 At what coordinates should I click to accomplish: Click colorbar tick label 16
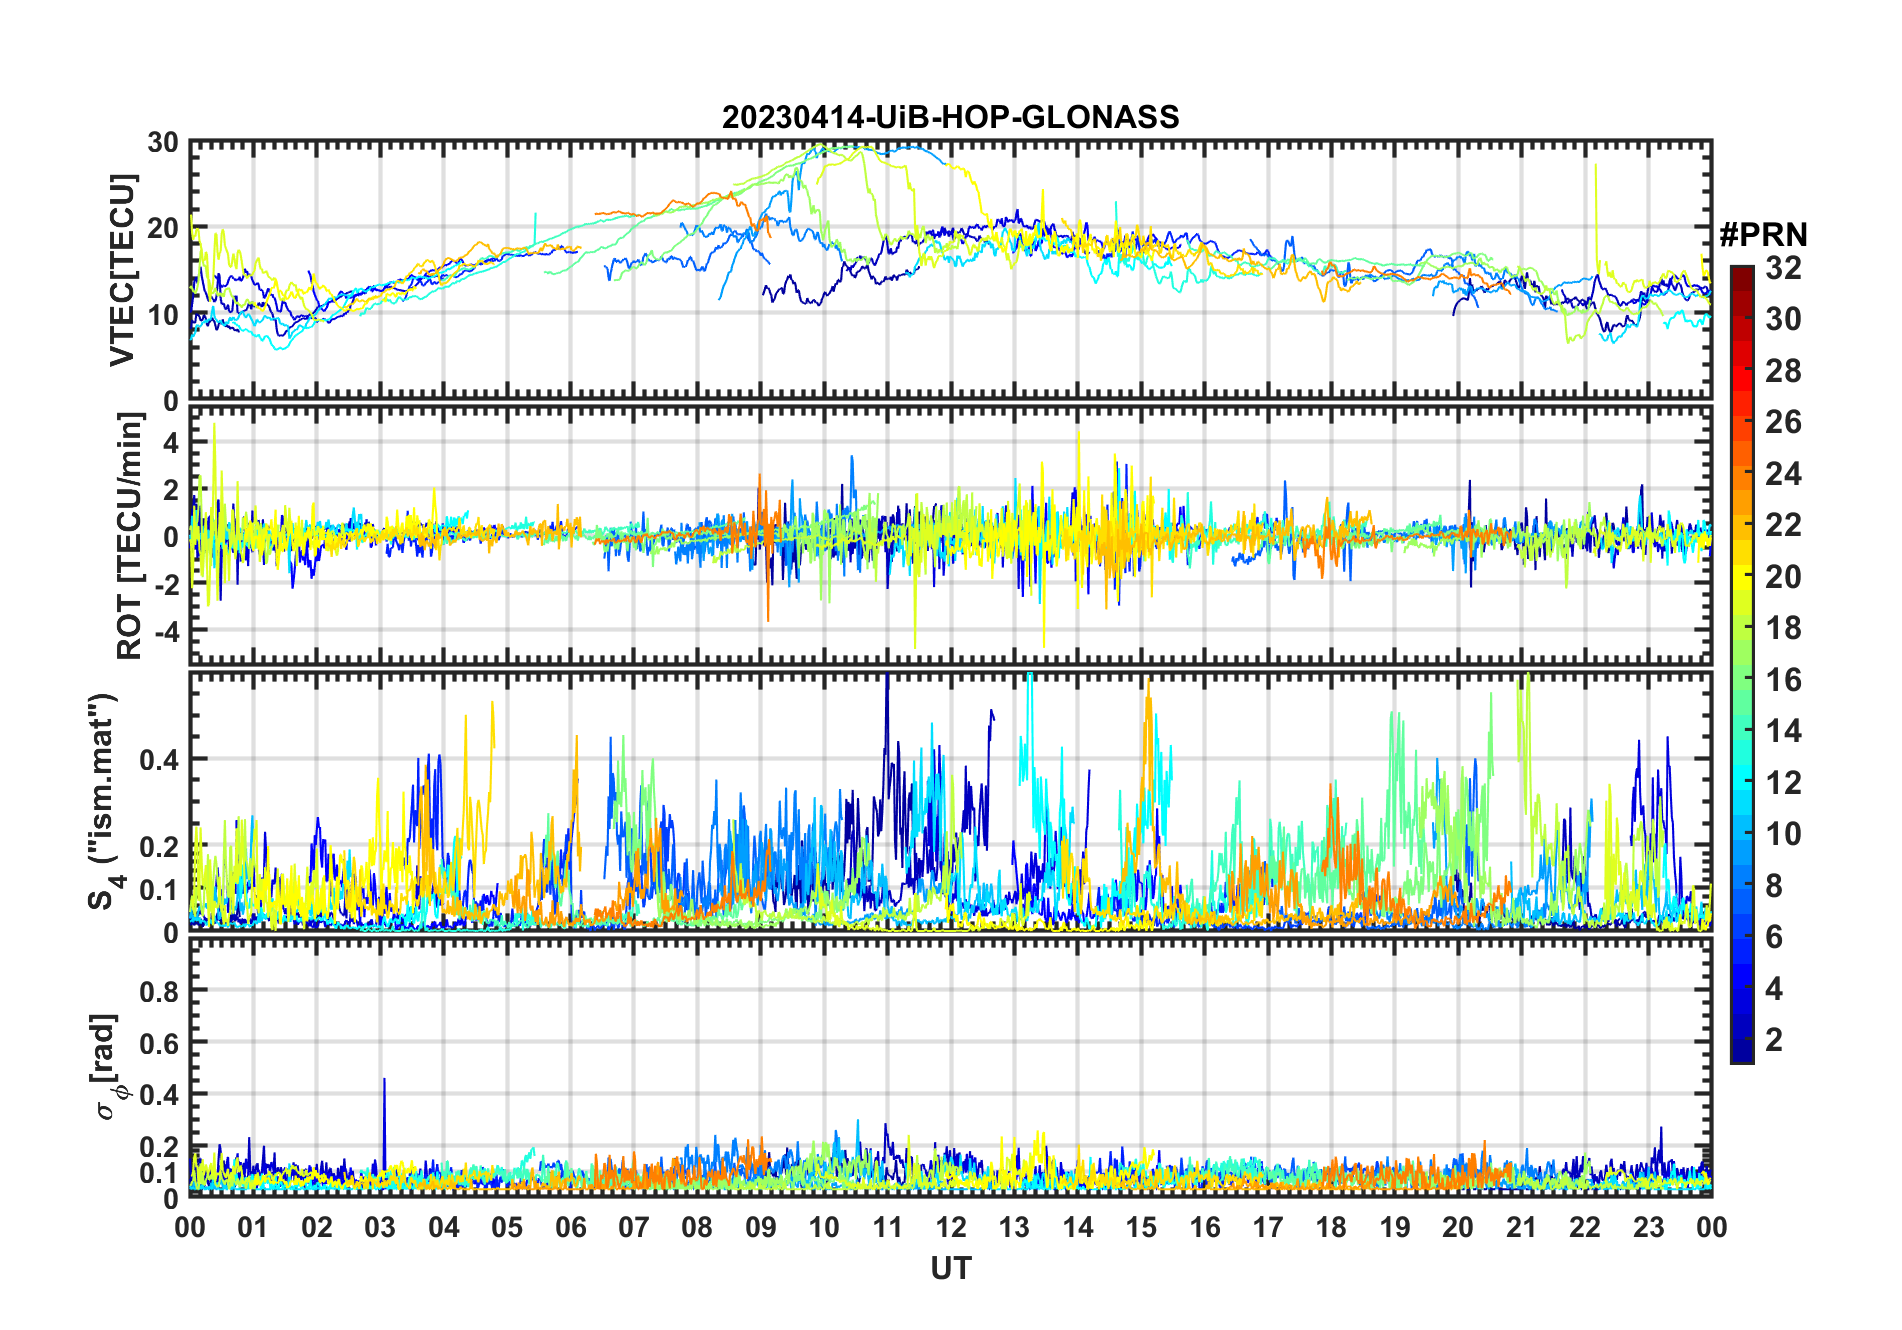pyautogui.click(x=1782, y=680)
